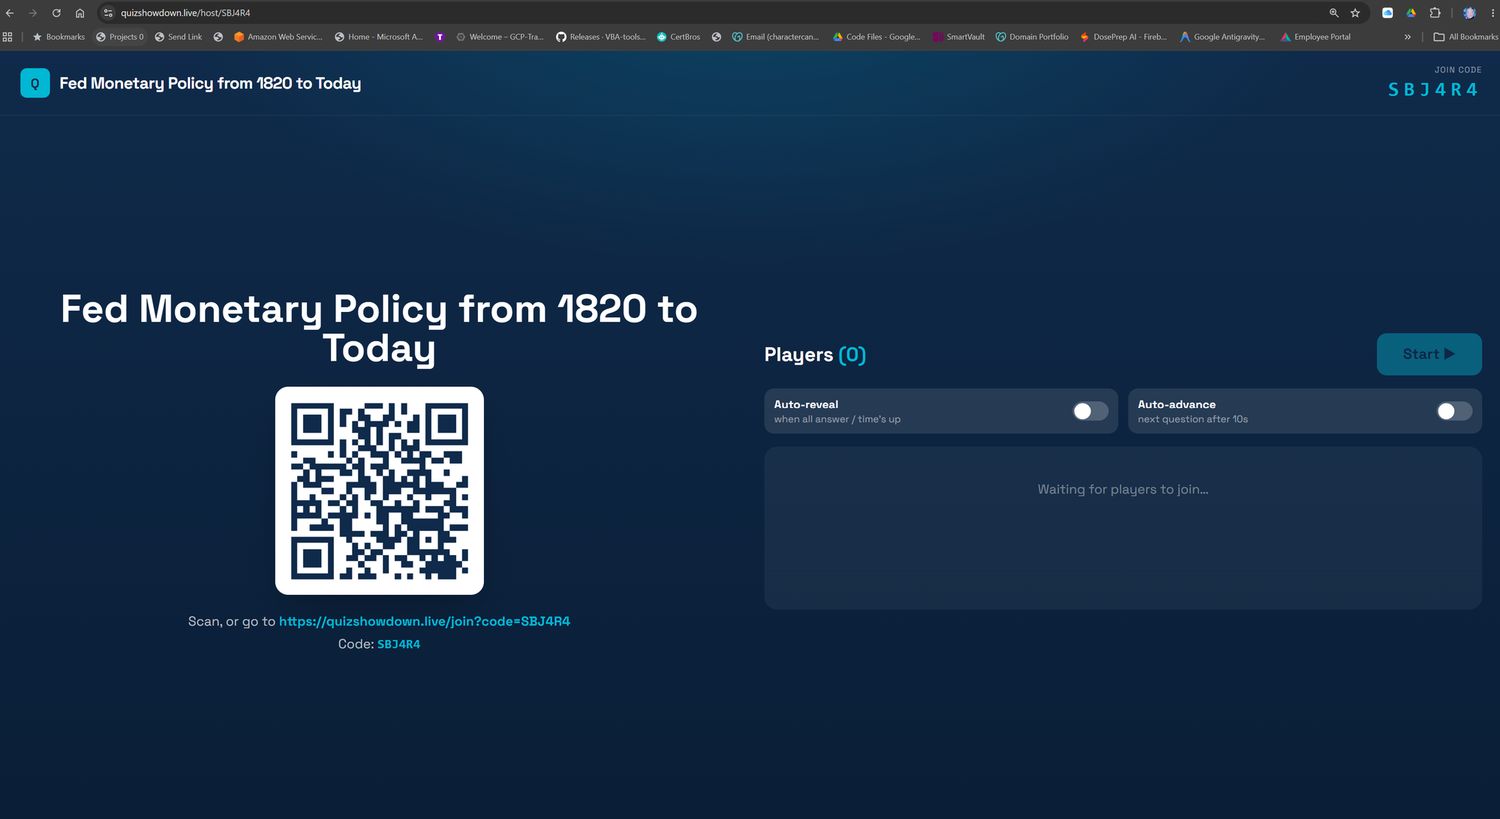Open the unlabeled globe bookmark after Send Link
This screenshot has width=1500, height=819.
pos(218,37)
